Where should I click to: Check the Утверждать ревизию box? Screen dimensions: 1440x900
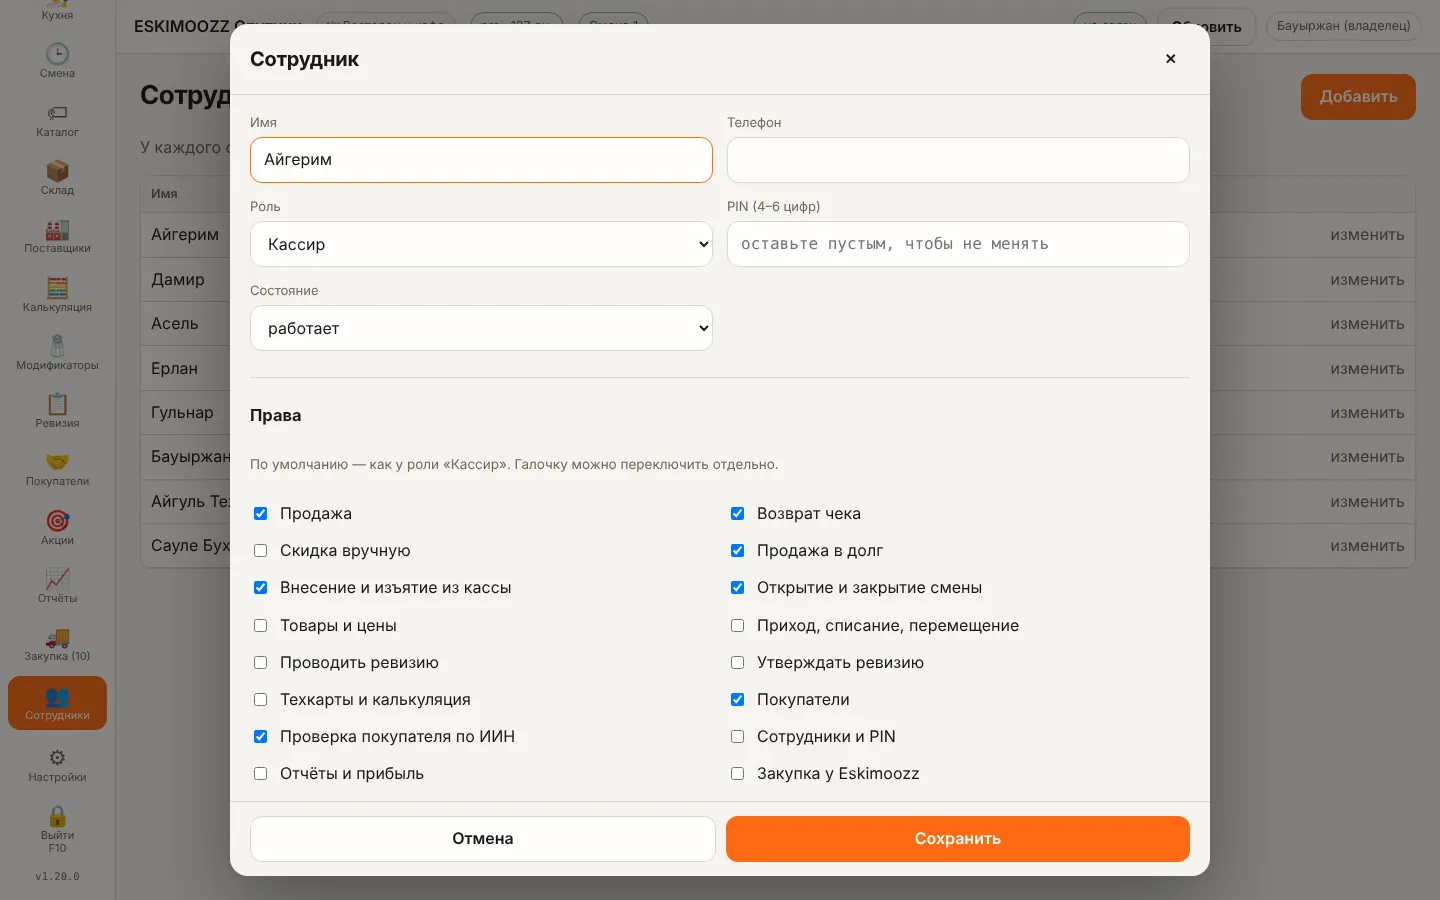click(x=737, y=663)
